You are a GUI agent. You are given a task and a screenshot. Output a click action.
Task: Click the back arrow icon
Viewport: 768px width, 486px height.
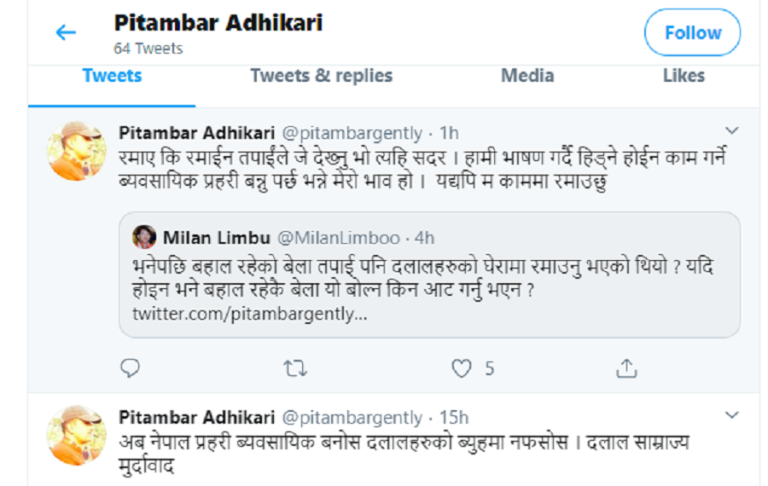pyautogui.click(x=66, y=33)
